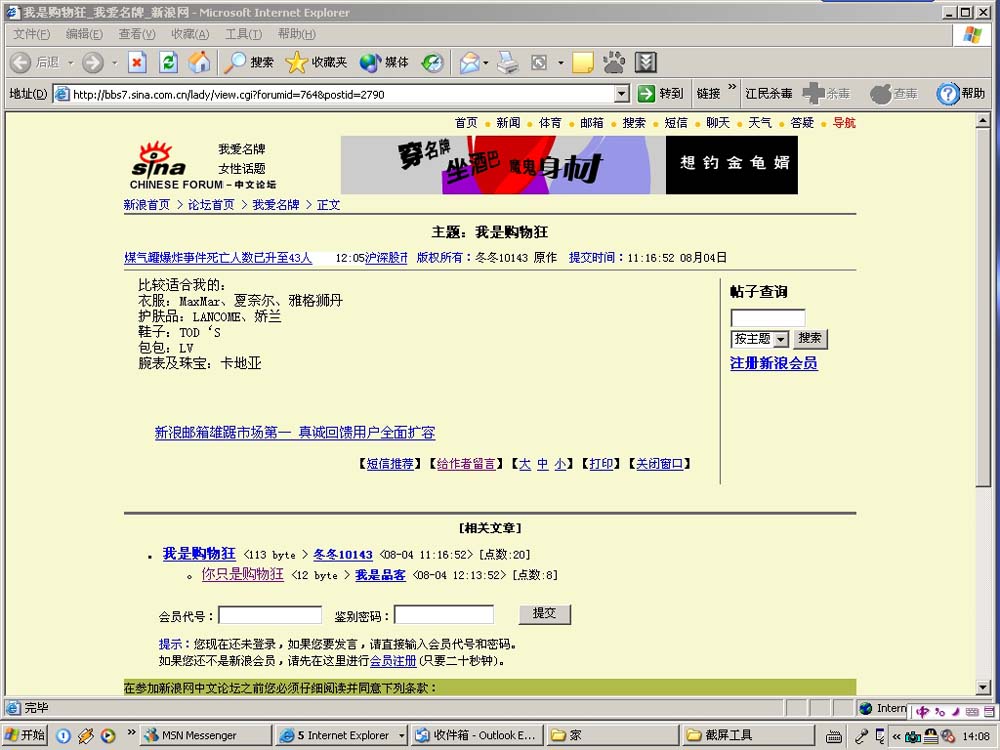Screen dimensions: 1000x750
Task: Open MSN Messenger taskbar button
Action: point(205,735)
